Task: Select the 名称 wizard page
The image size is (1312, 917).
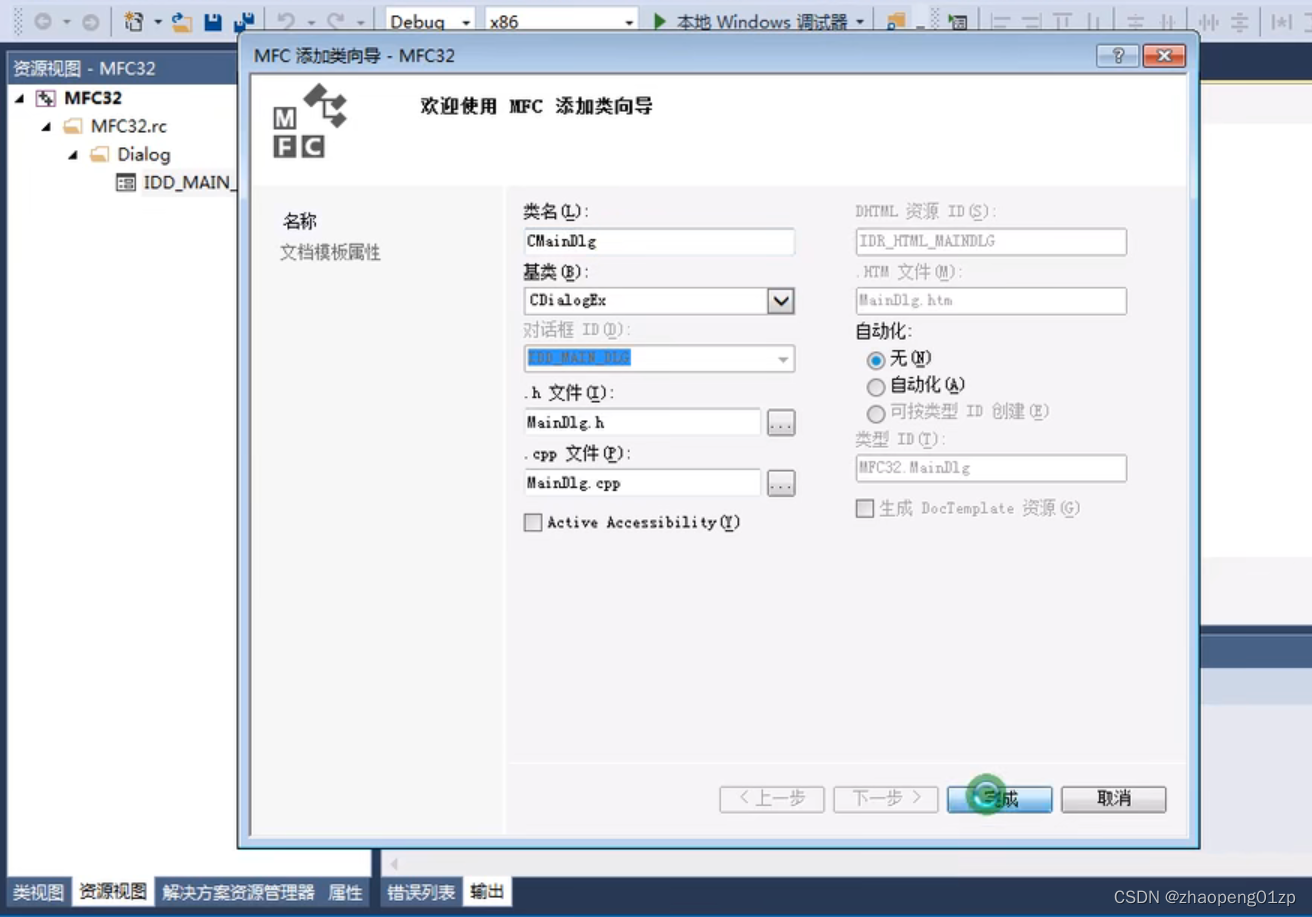Action: pos(299,221)
